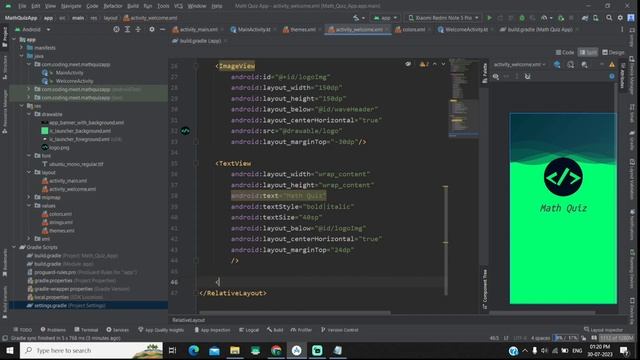Viewport: 640px width, 360px height.
Task: Run the app with green play button
Action: click(489, 18)
